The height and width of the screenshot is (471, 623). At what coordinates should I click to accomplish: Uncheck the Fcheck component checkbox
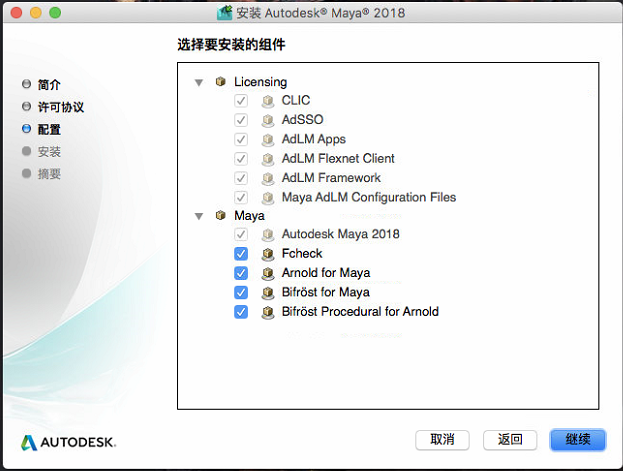click(241, 254)
